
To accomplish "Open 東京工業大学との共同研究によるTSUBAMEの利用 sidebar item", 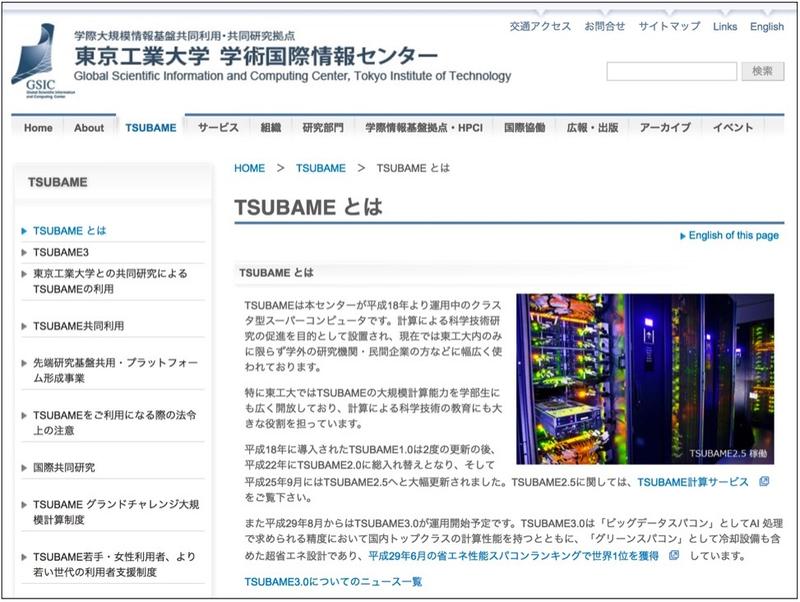I will tap(110, 282).
